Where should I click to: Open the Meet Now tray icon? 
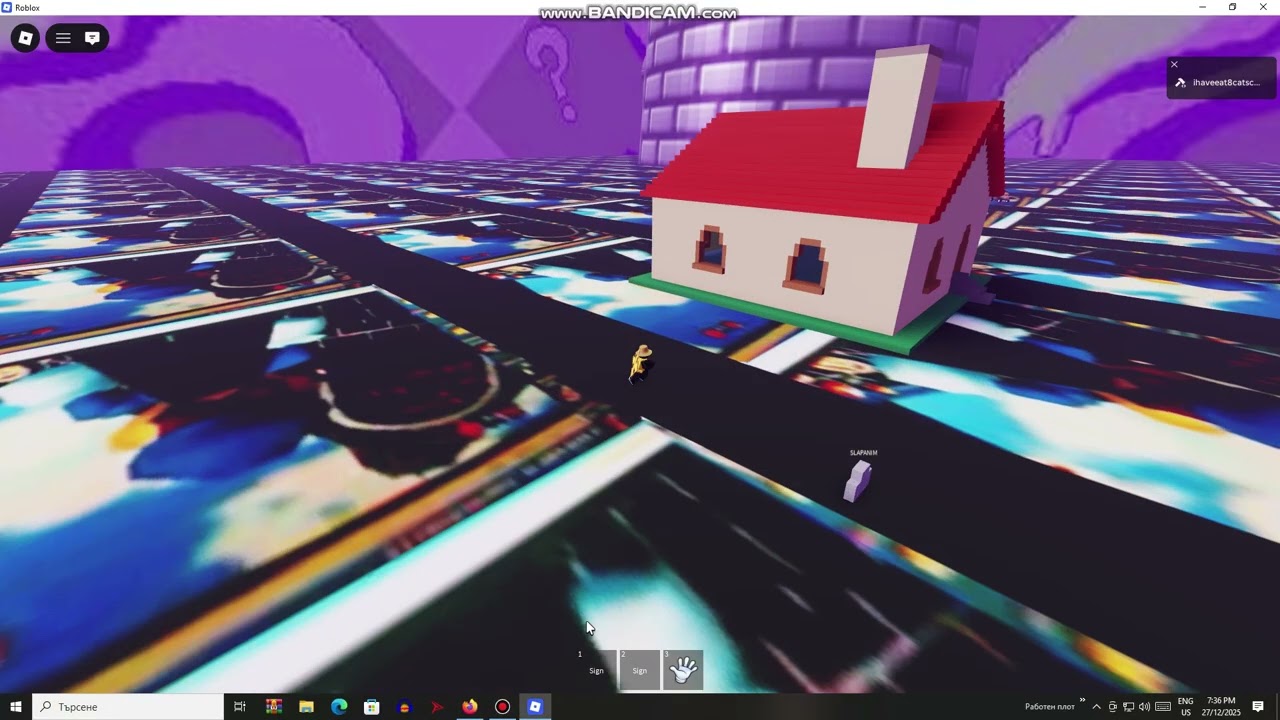tap(1113, 707)
